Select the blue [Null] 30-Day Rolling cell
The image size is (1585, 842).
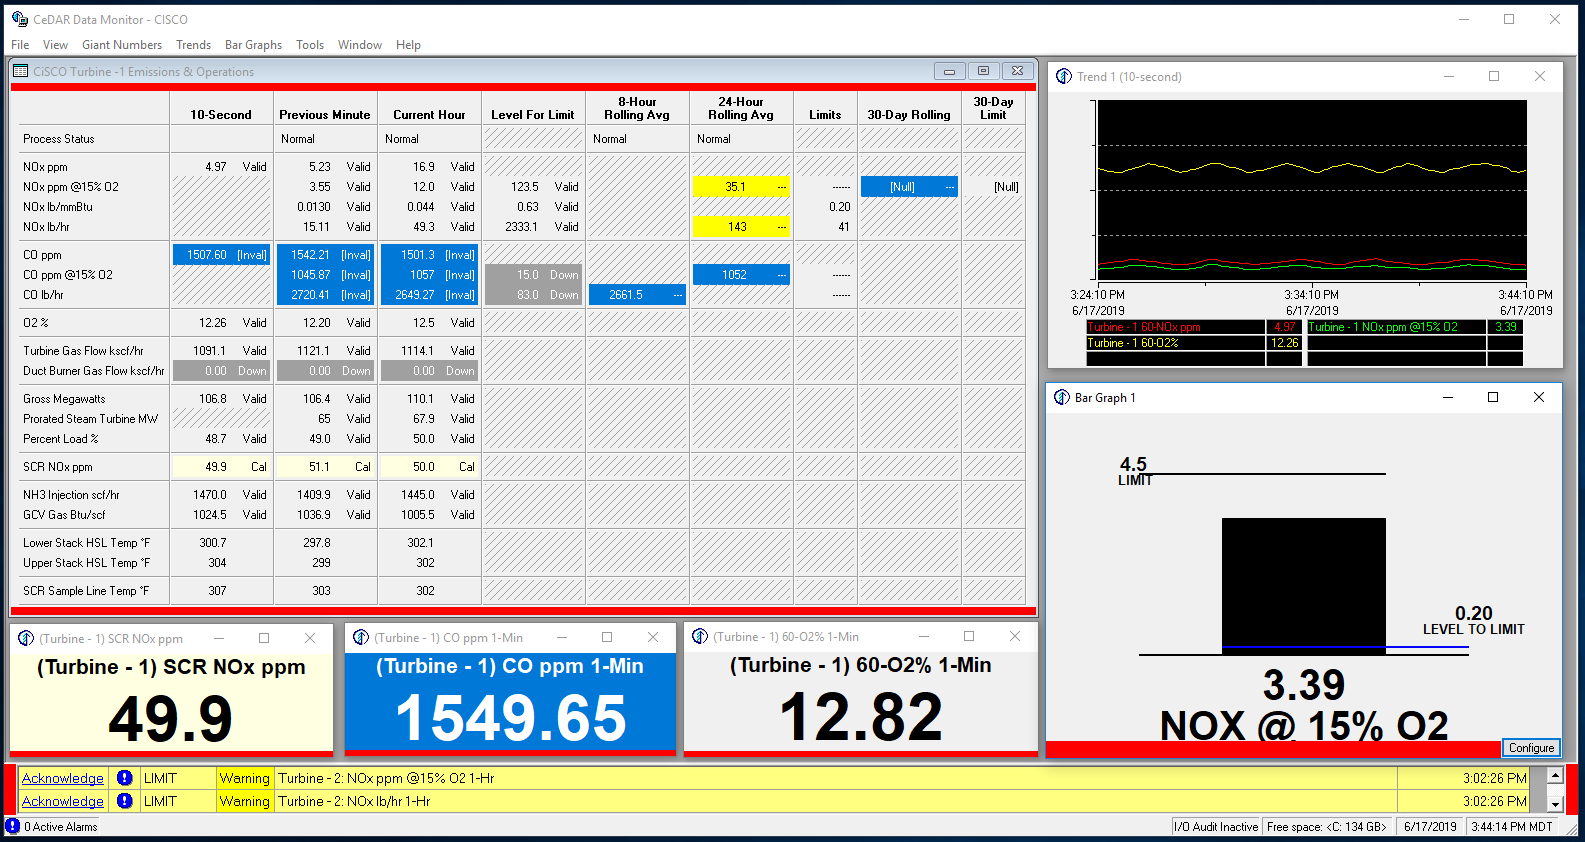(909, 187)
